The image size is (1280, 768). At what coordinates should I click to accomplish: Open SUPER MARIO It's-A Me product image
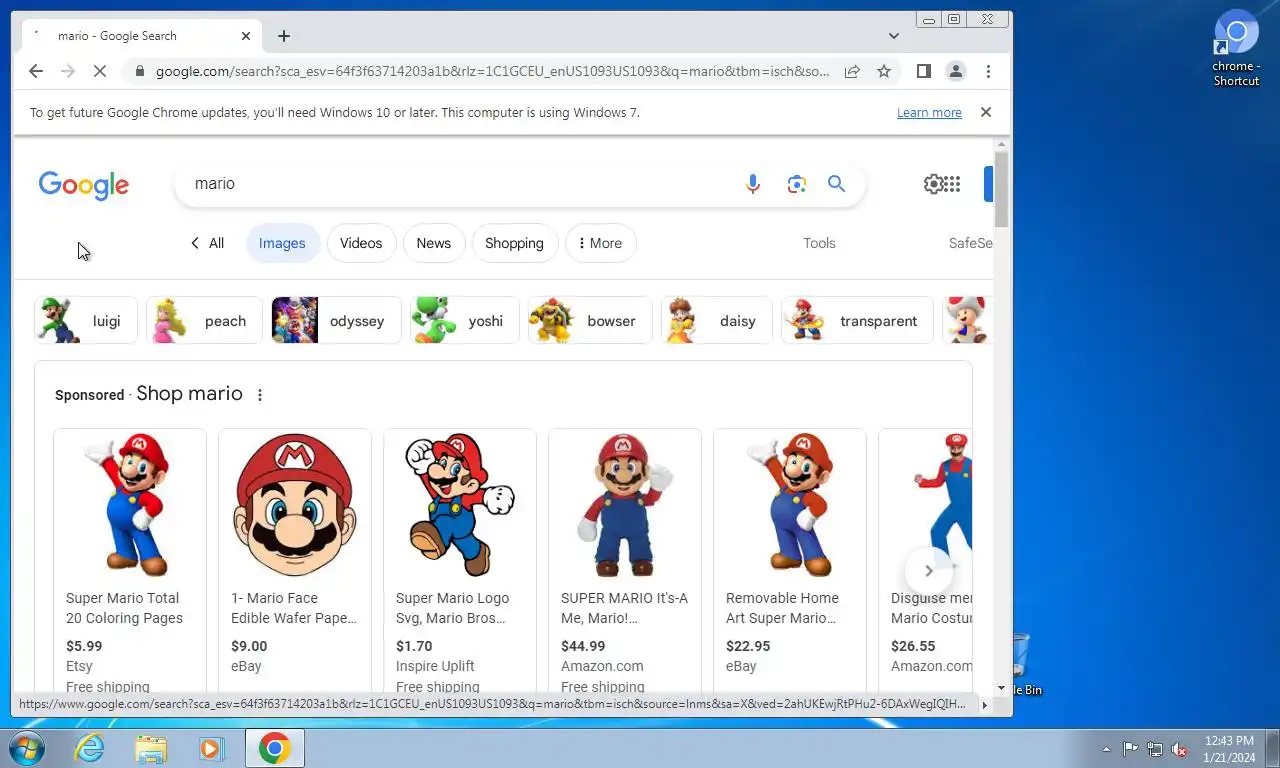tap(625, 505)
